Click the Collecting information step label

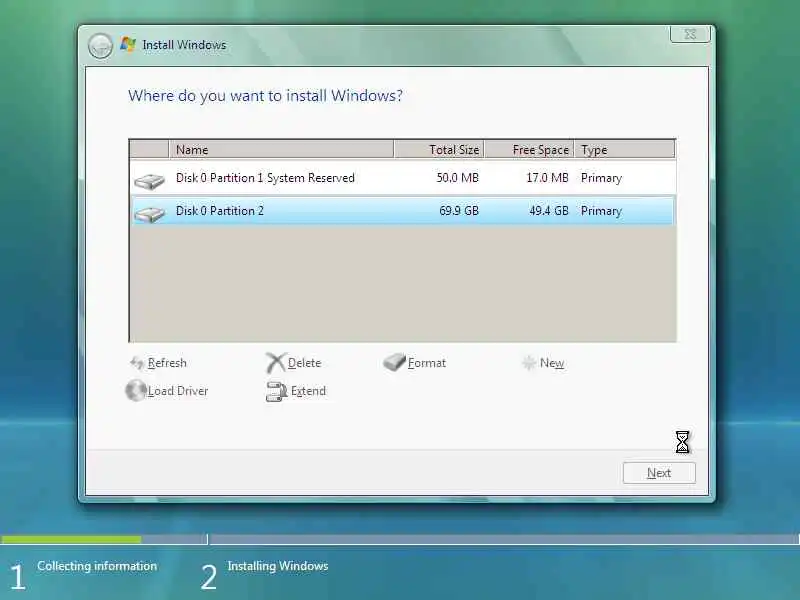[97, 566]
